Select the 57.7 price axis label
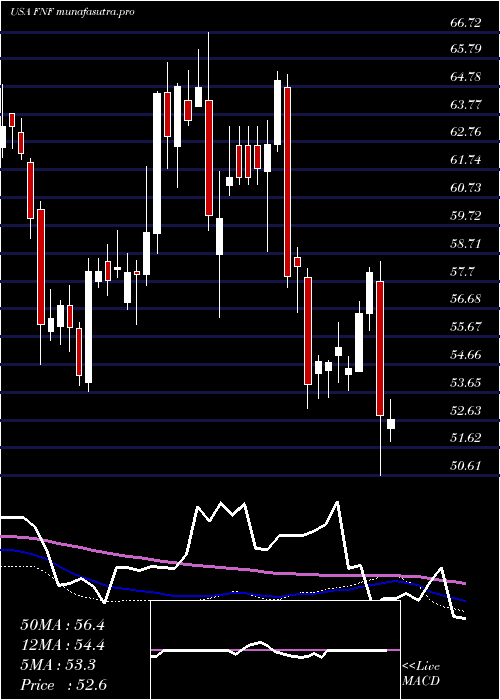Viewport: 500px width, 700px height. 462,271
